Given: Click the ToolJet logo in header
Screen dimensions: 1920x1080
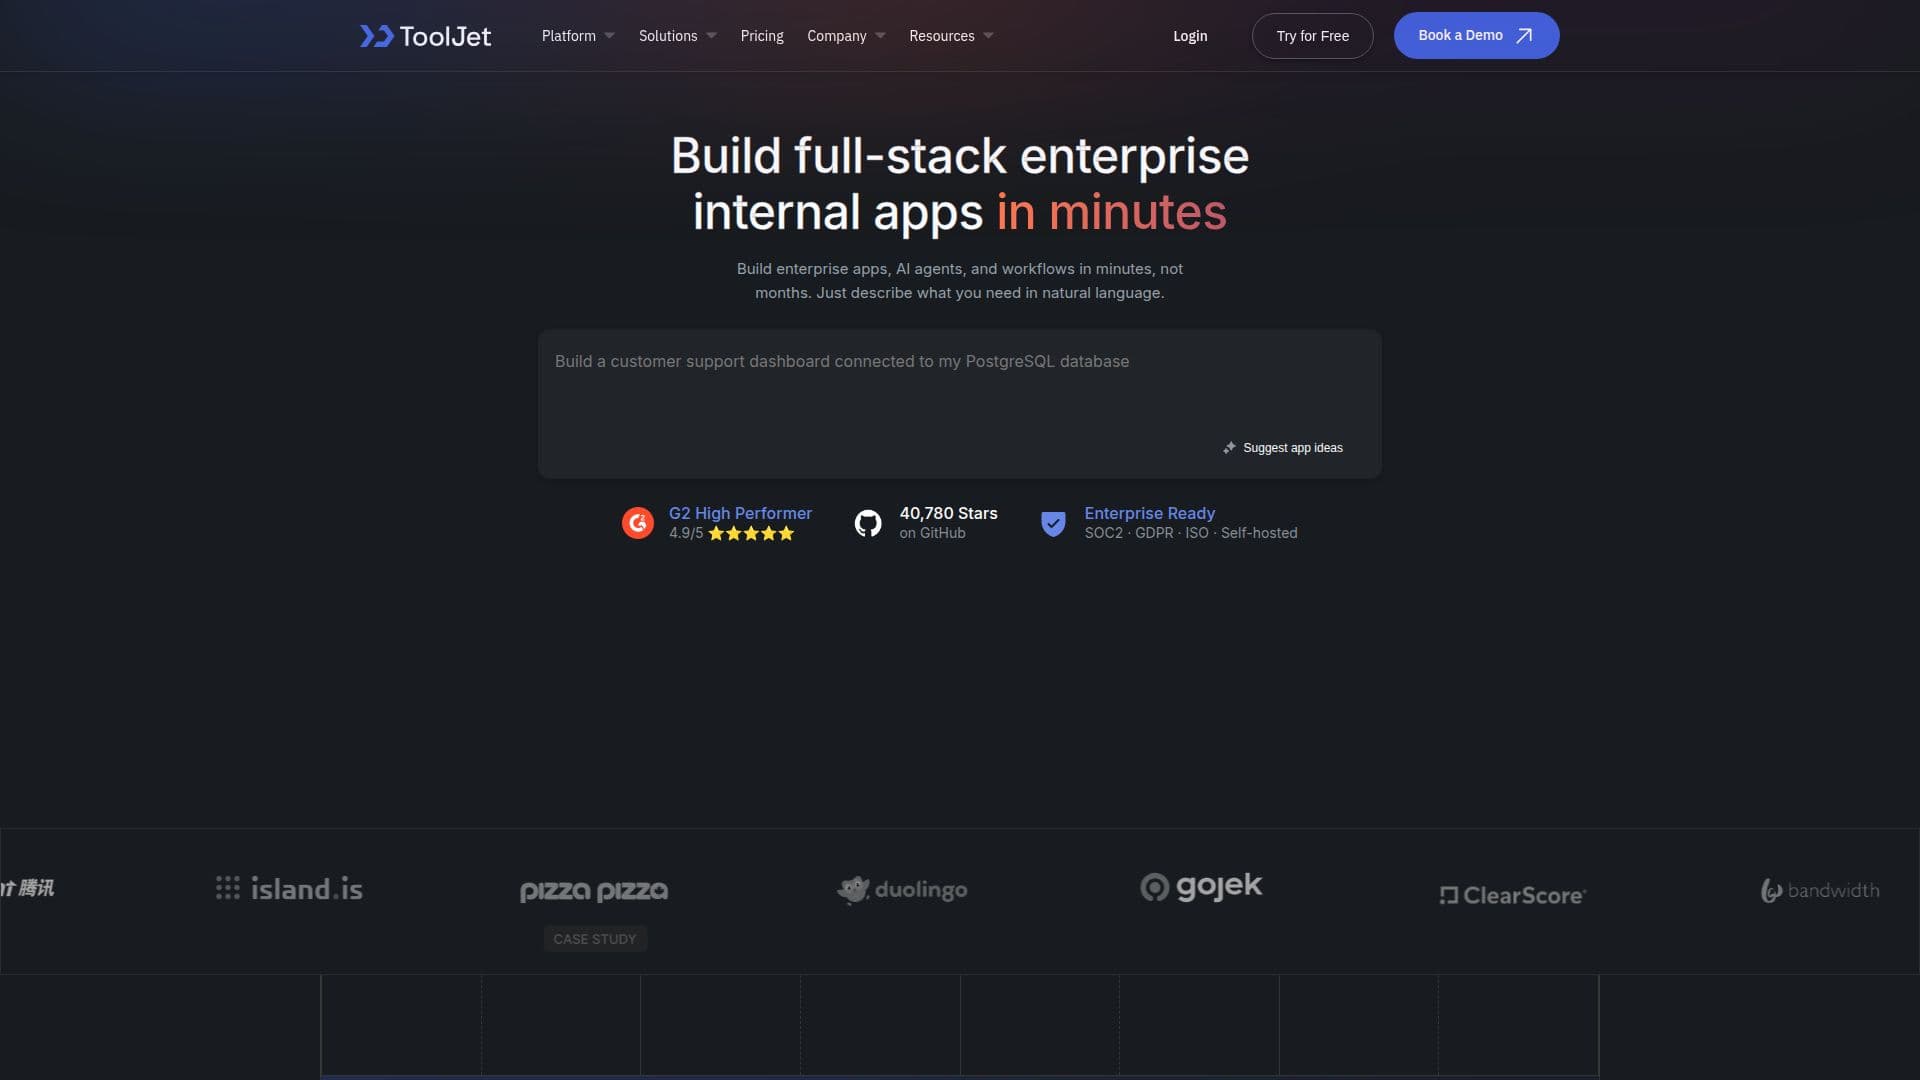Looking at the screenshot, I should tap(425, 36).
